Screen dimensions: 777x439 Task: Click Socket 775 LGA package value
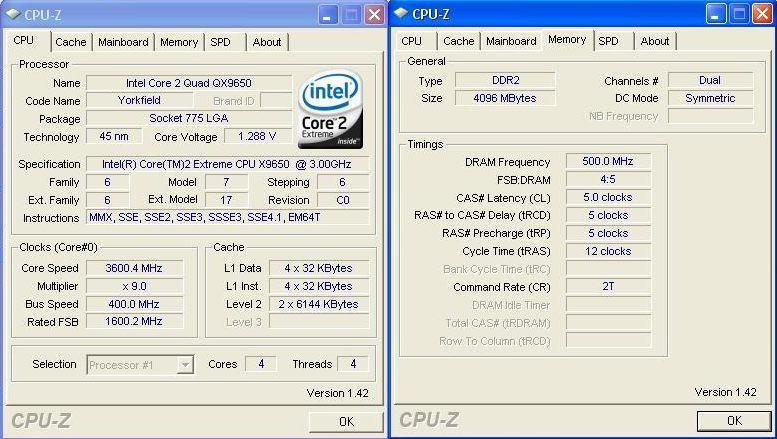click(189, 118)
